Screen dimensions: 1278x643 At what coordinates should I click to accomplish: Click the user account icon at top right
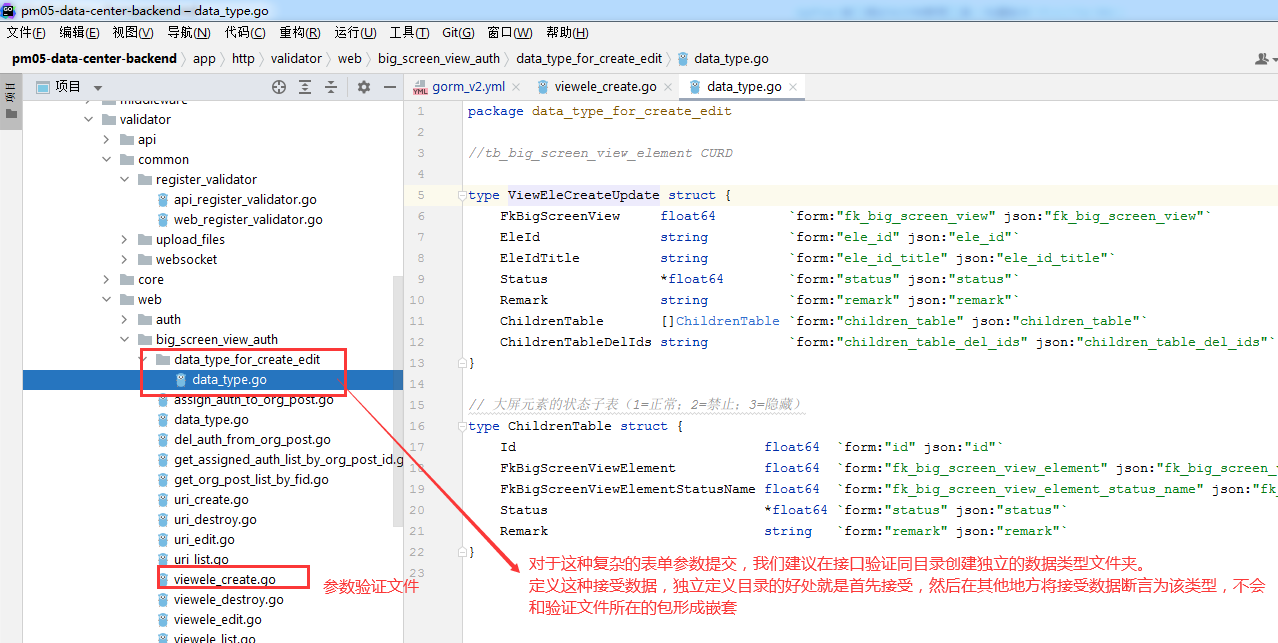pos(1264,59)
